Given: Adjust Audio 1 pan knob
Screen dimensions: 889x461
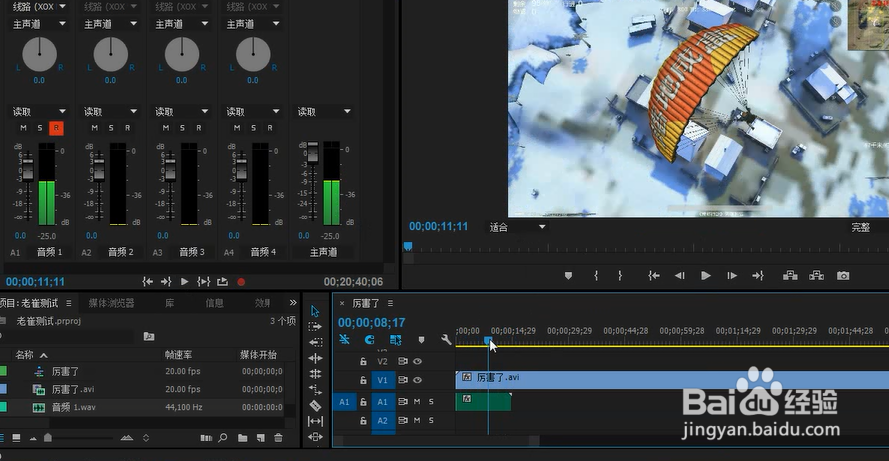Looking at the screenshot, I should point(39,55).
